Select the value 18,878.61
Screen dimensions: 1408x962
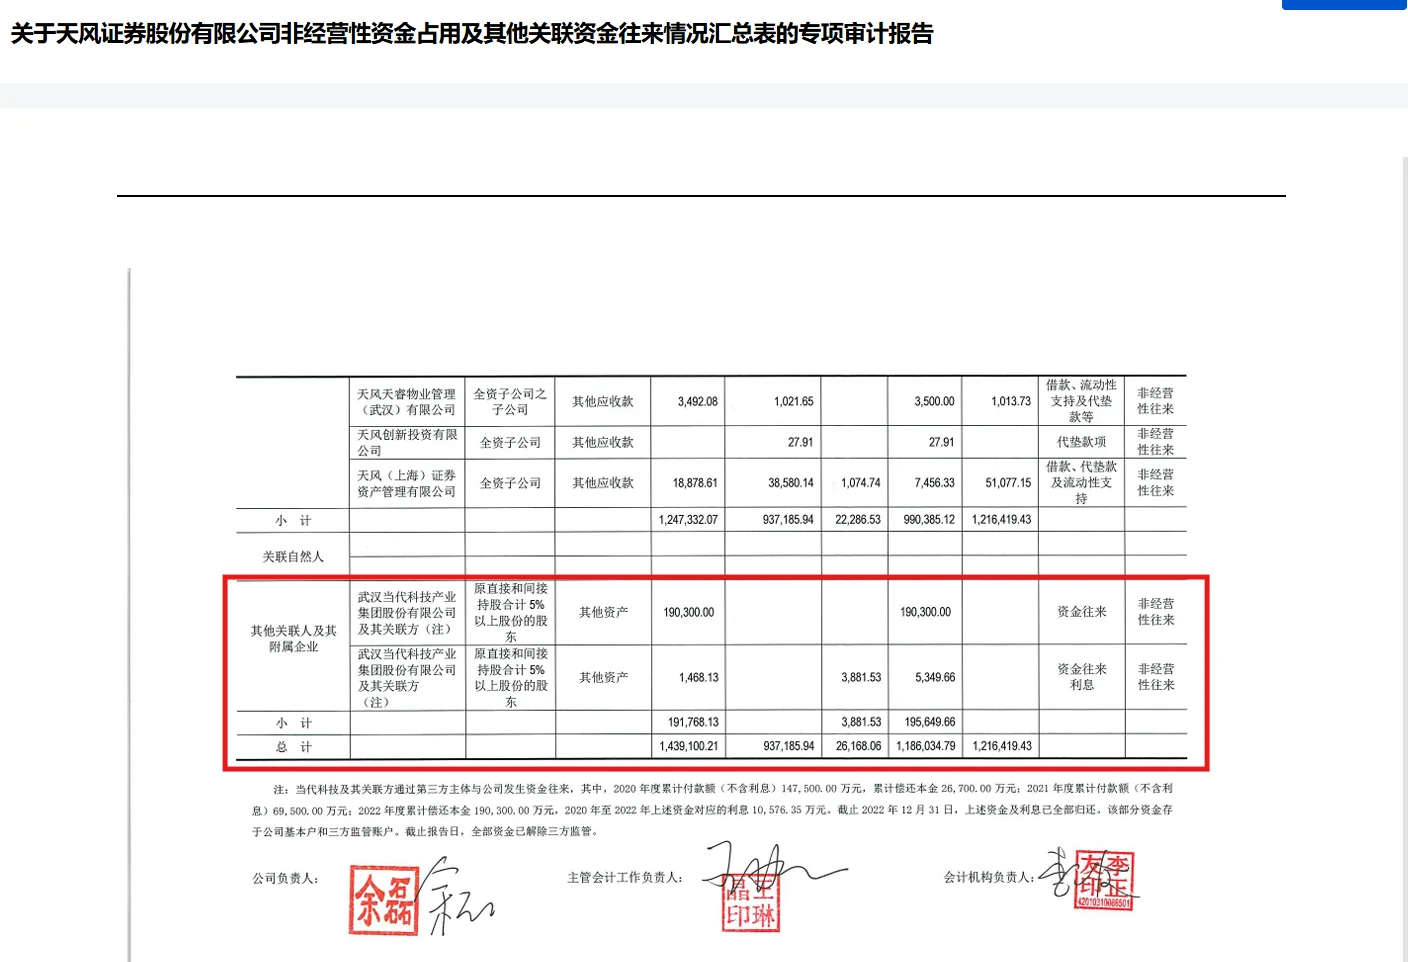[695, 483]
